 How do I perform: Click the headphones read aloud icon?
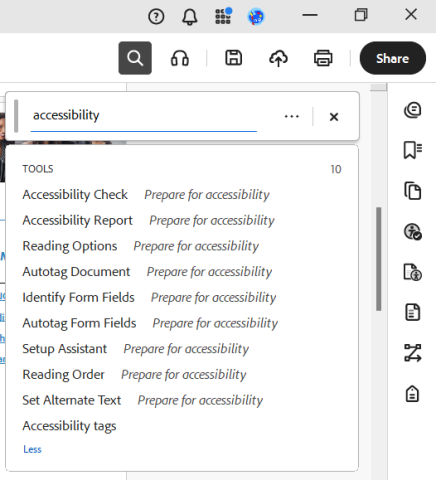[x=180, y=58]
